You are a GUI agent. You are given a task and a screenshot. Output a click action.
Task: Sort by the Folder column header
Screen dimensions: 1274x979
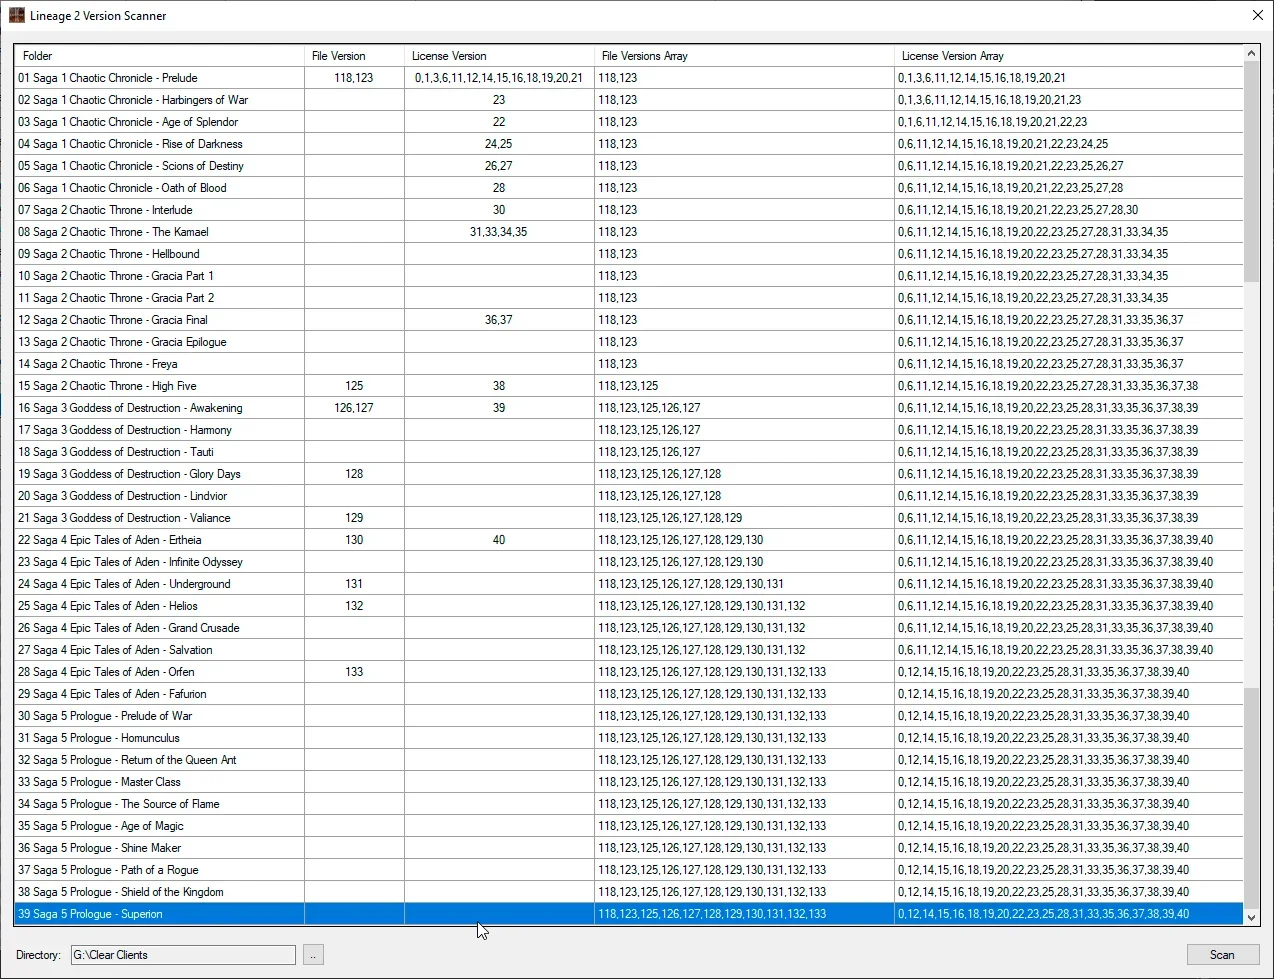click(159, 56)
